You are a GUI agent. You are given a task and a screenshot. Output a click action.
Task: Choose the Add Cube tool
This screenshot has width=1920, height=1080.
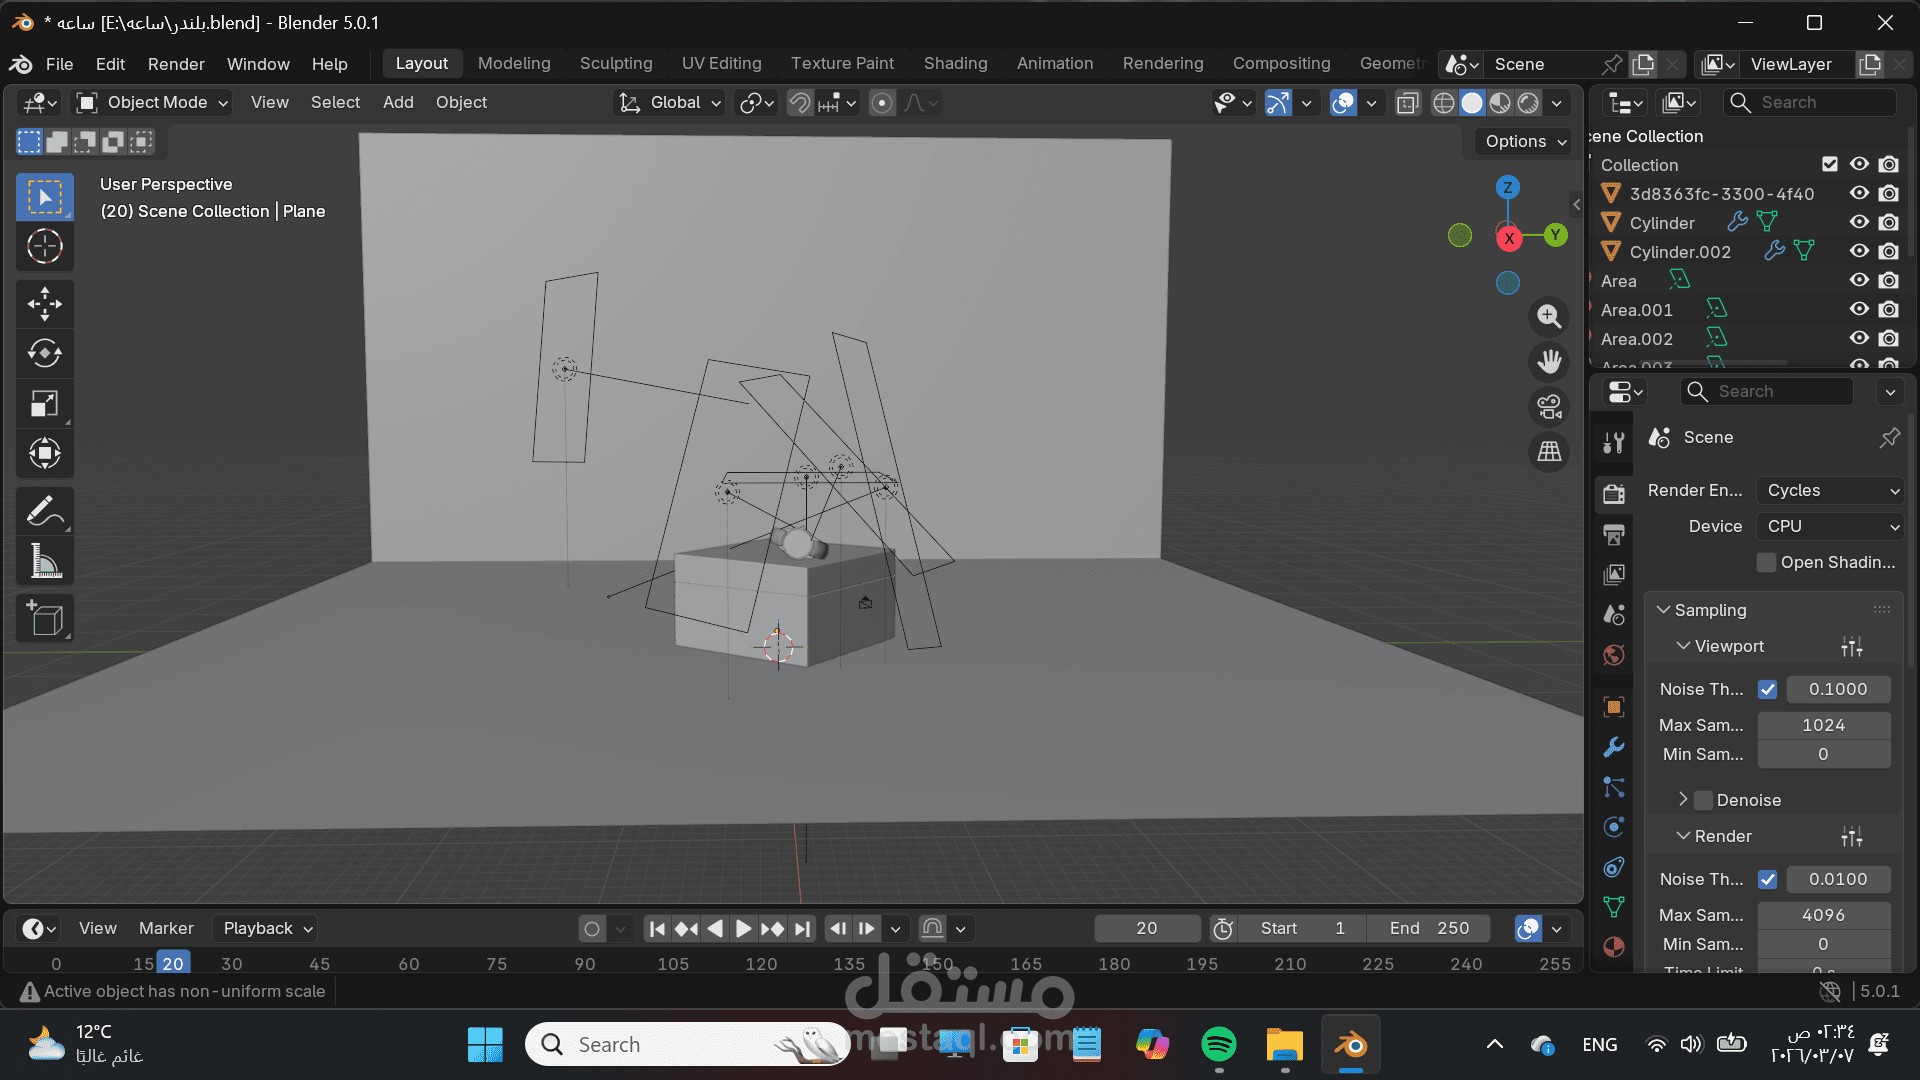tap(44, 619)
